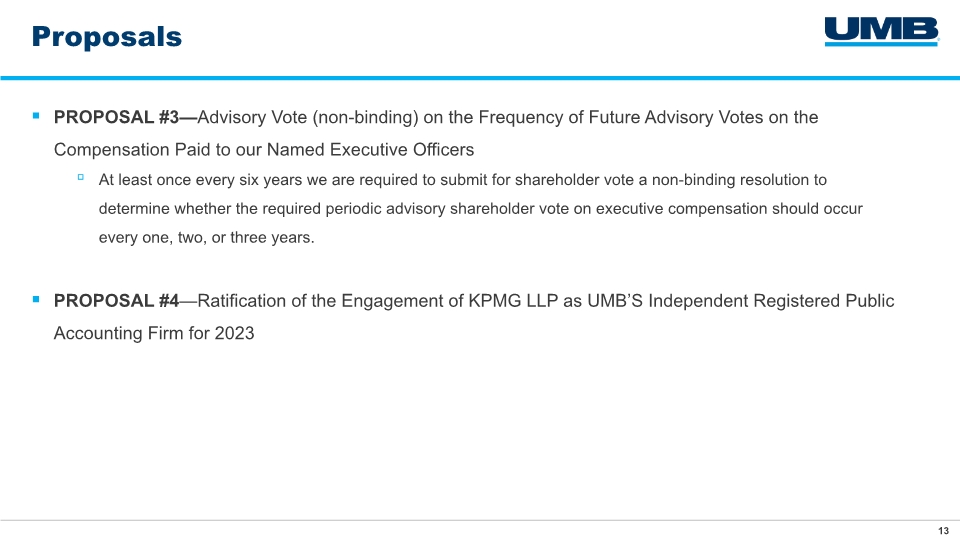Click the gray footer line above page number
This screenshot has height=540, width=960.
point(480,520)
